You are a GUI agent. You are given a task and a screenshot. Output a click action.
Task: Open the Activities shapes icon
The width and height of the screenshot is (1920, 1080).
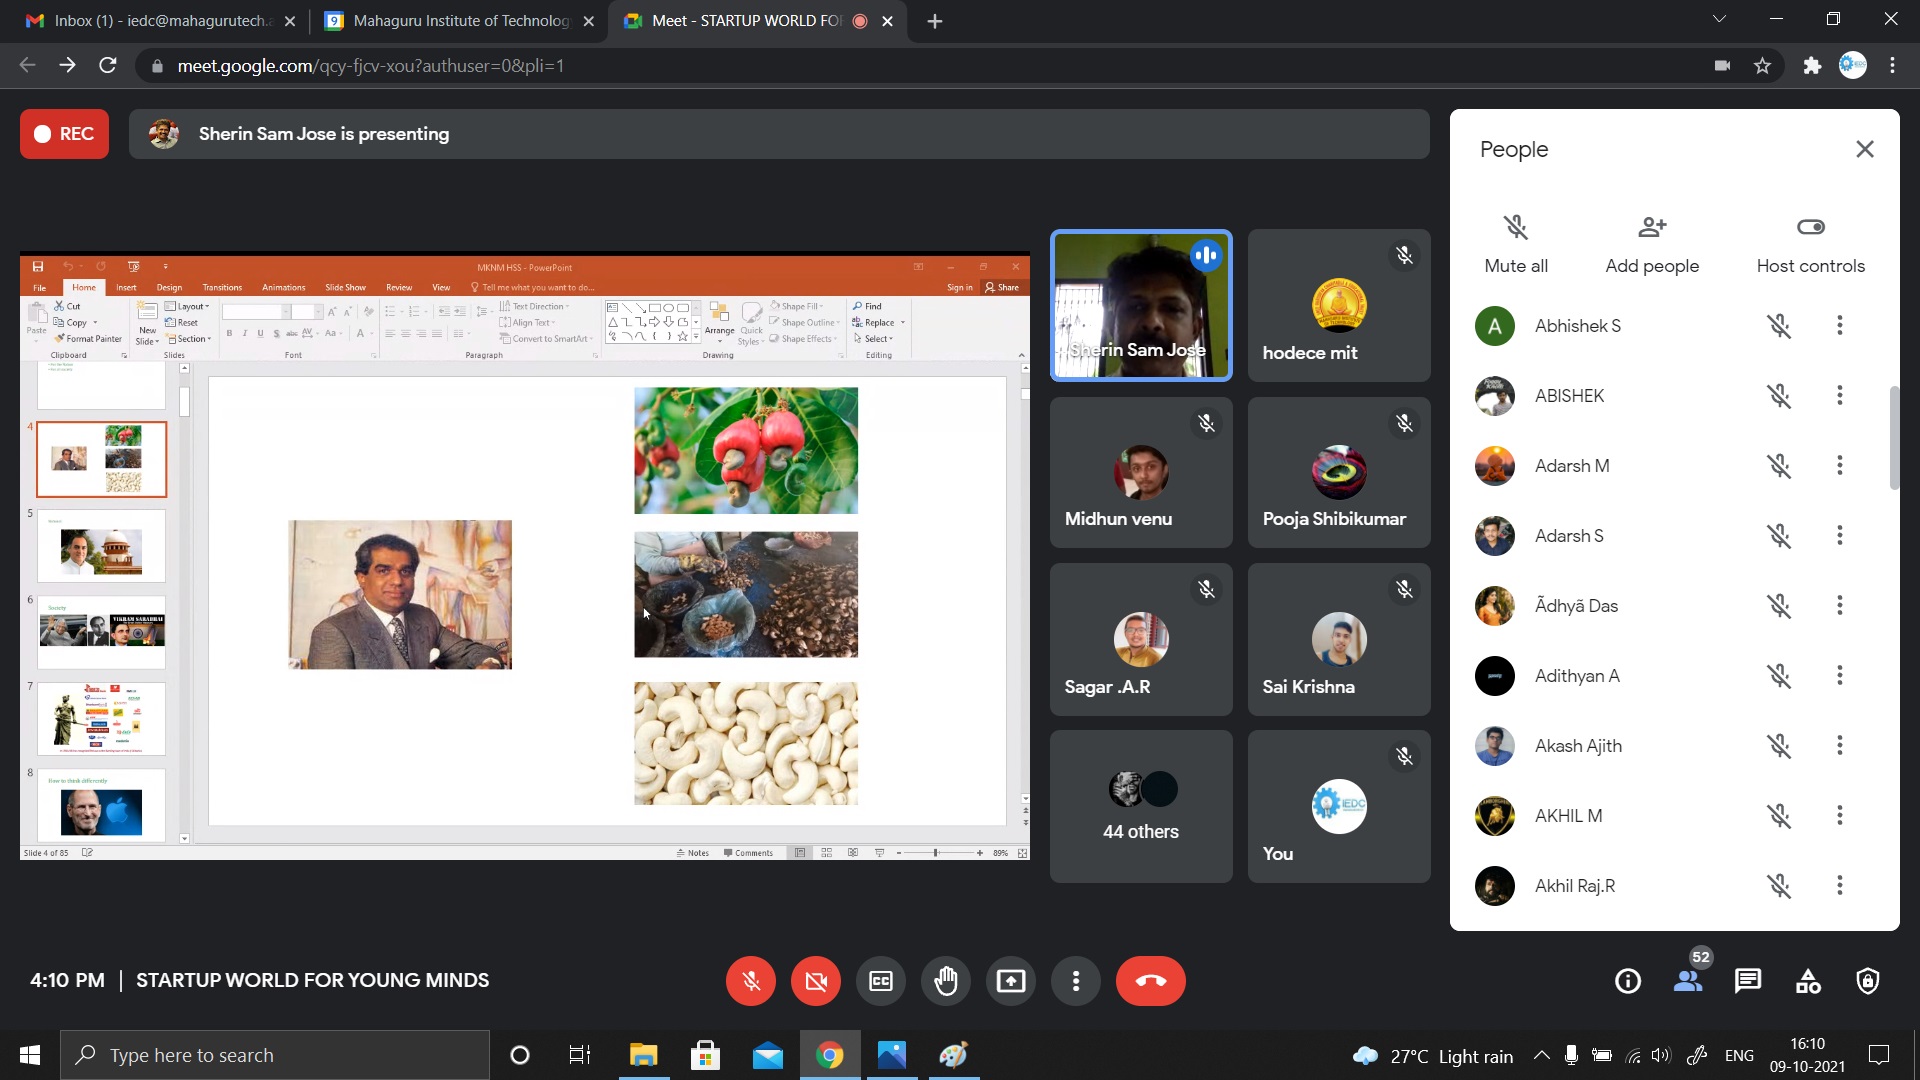tap(1808, 981)
